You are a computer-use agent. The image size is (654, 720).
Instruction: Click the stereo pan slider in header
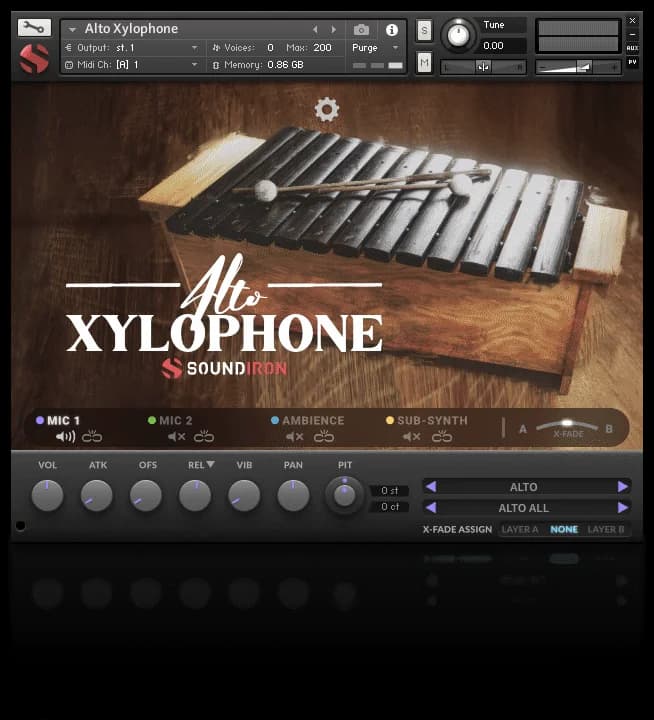(x=483, y=68)
